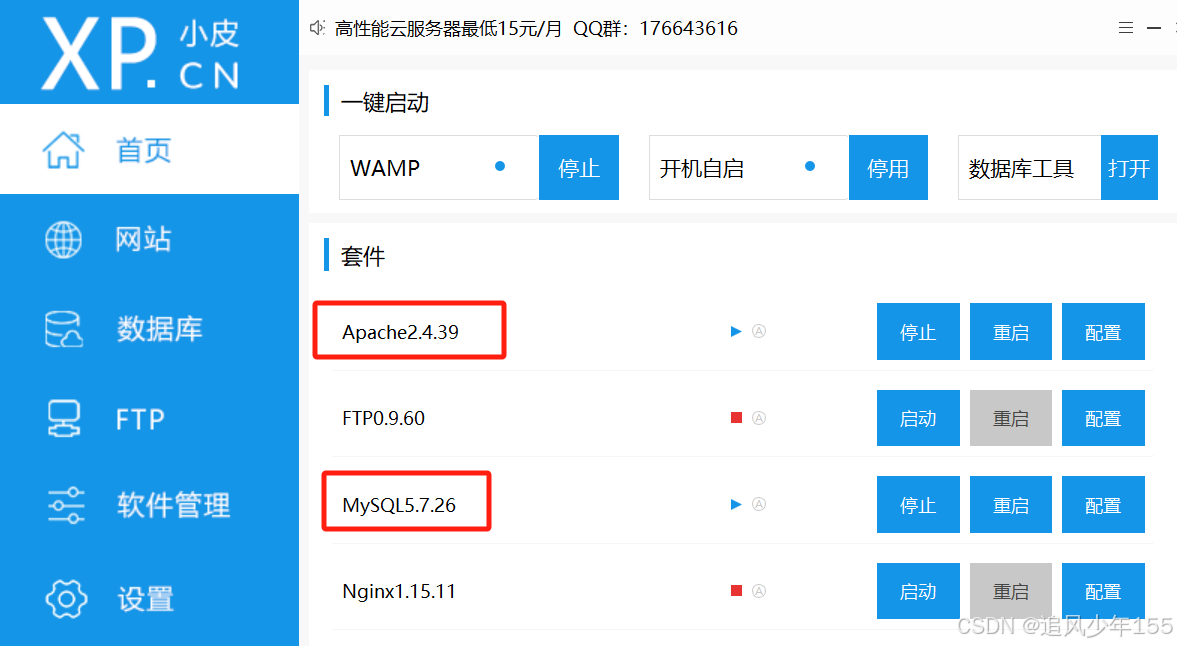Start Nginx1.15.11 with 启动
Viewport: 1177px width, 646px height.
pyautogui.click(x=918, y=591)
